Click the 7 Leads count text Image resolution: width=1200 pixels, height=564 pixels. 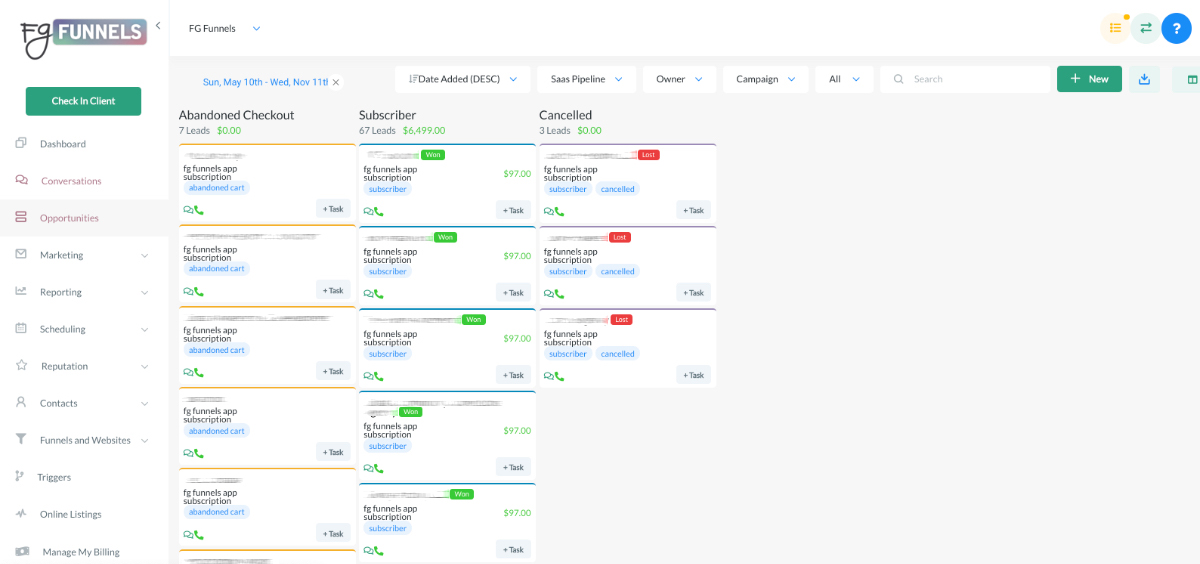point(195,131)
